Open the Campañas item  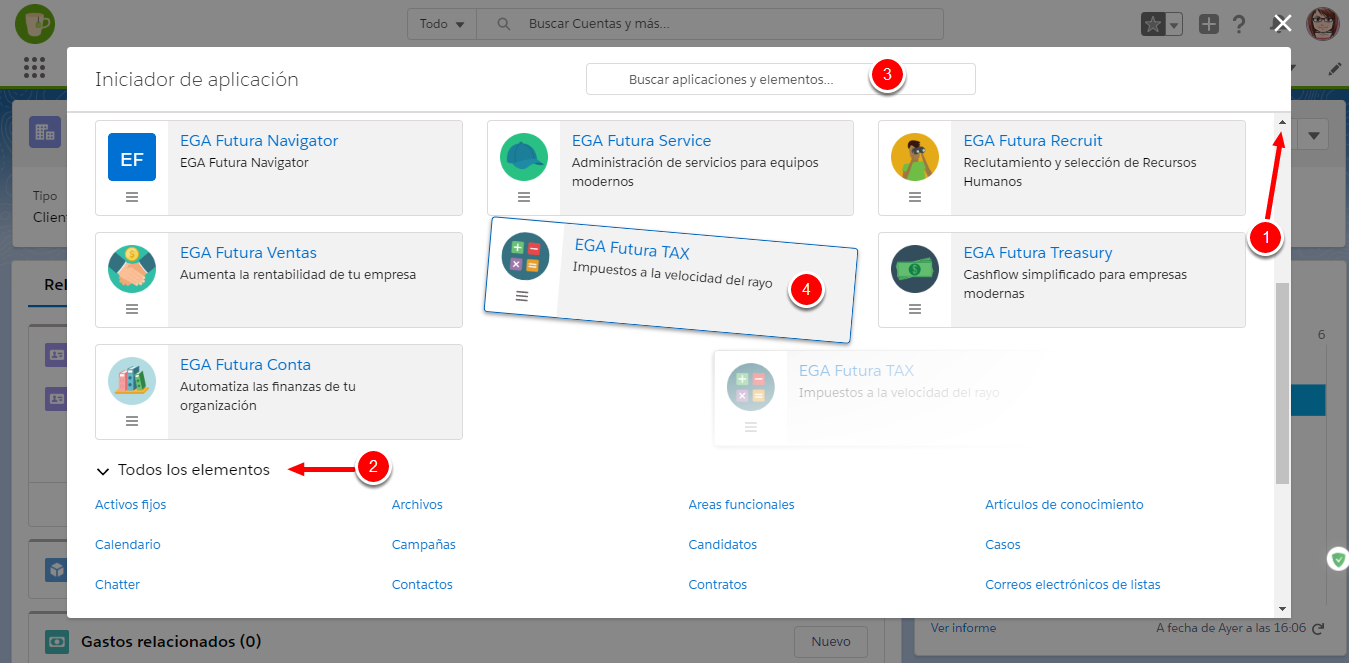[424, 545]
